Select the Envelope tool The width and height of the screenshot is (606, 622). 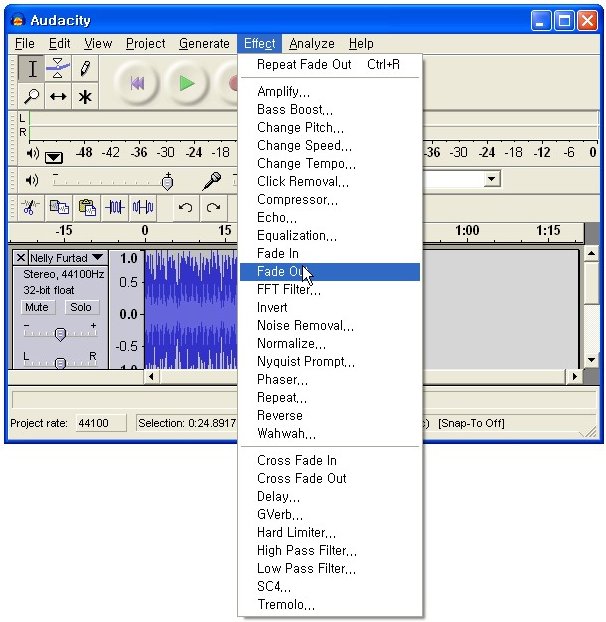[58, 68]
